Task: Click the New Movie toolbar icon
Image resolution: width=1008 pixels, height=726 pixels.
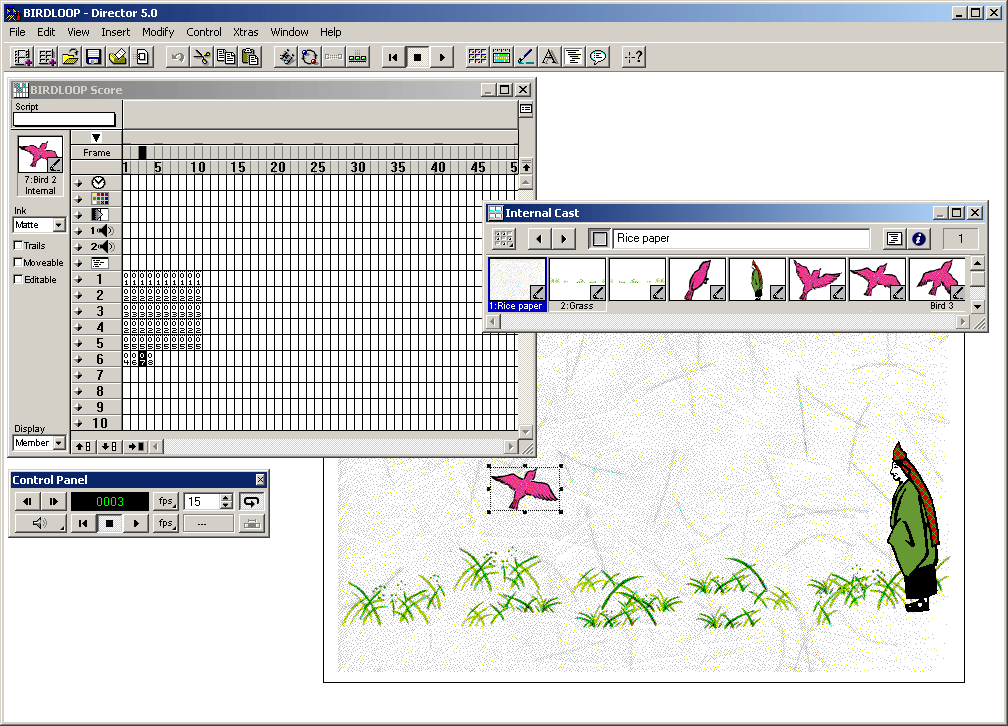Action: click(22, 57)
